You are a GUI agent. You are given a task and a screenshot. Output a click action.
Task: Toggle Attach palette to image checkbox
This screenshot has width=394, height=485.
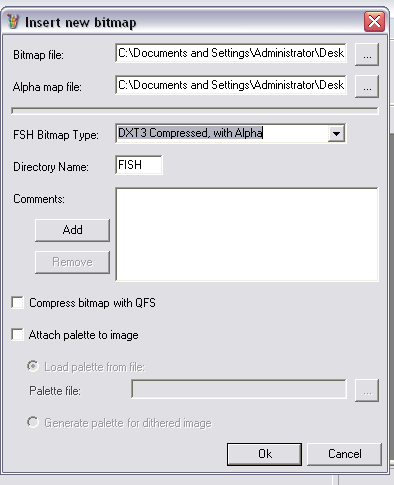(x=17, y=334)
